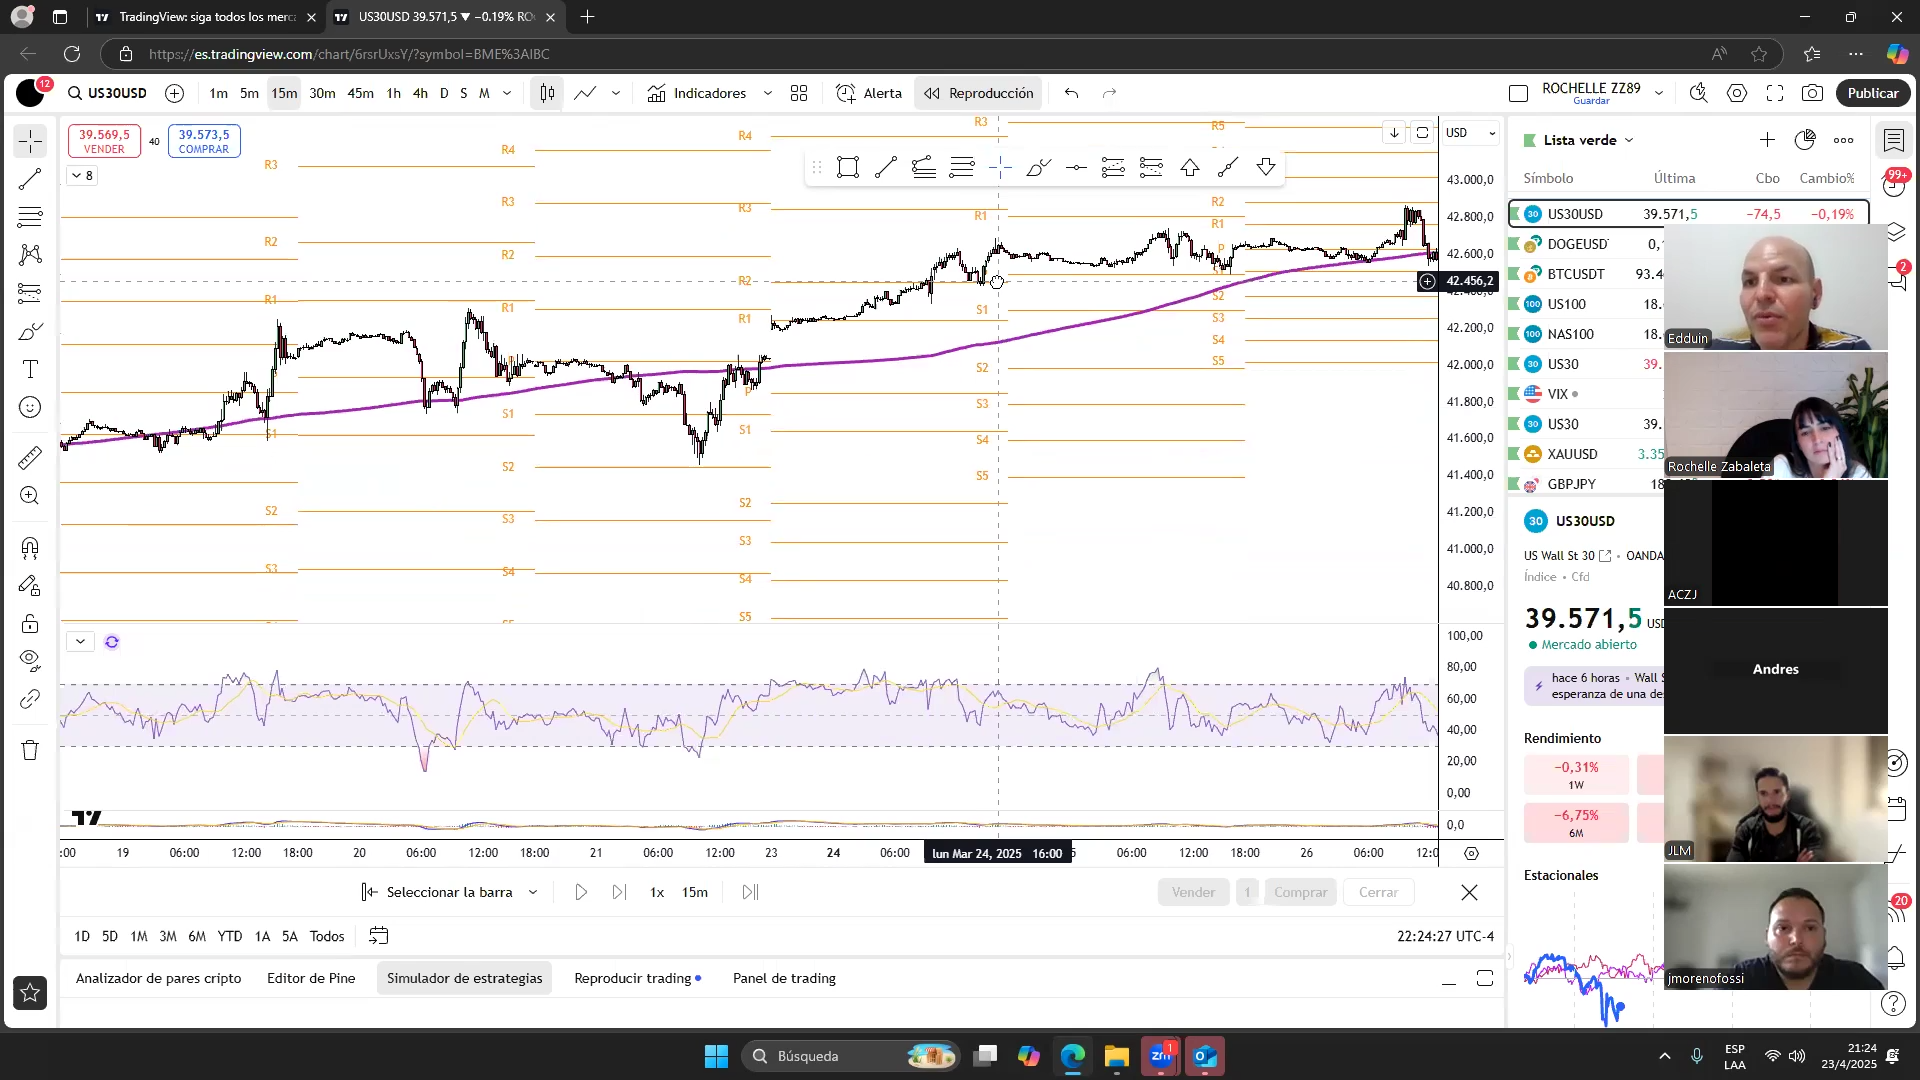Image resolution: width=1920 pixels, height=1080 pixels.
Task: Open the emoji icons tool
Action: click(x=30, y=407)
